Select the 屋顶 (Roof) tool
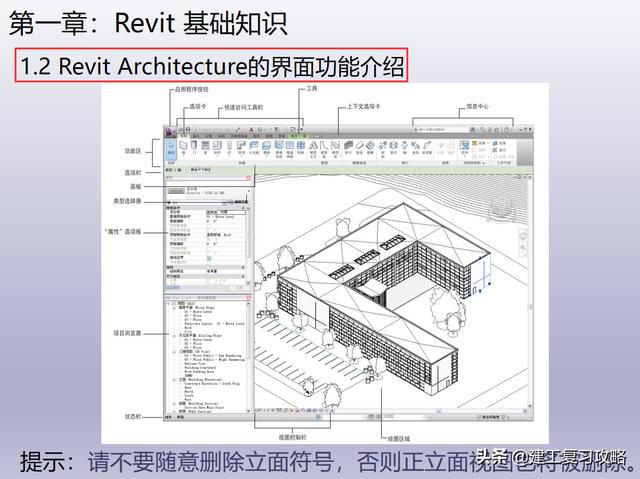This screenshot has height=479, width=640. point(240,148)
